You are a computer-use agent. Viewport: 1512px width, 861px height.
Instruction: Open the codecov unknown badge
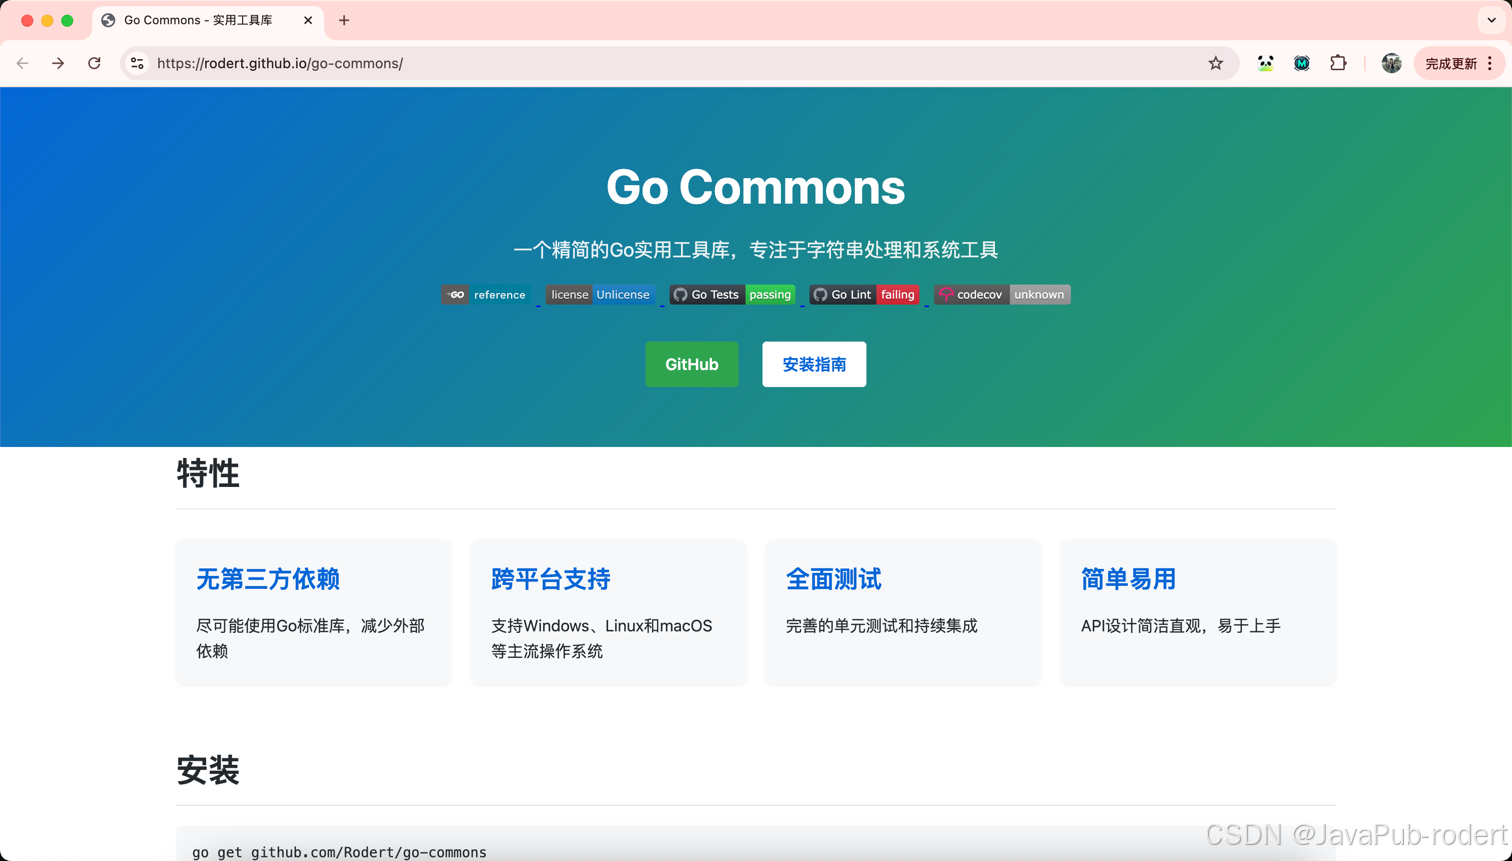pyautogui.click(x=1002, y=294)
